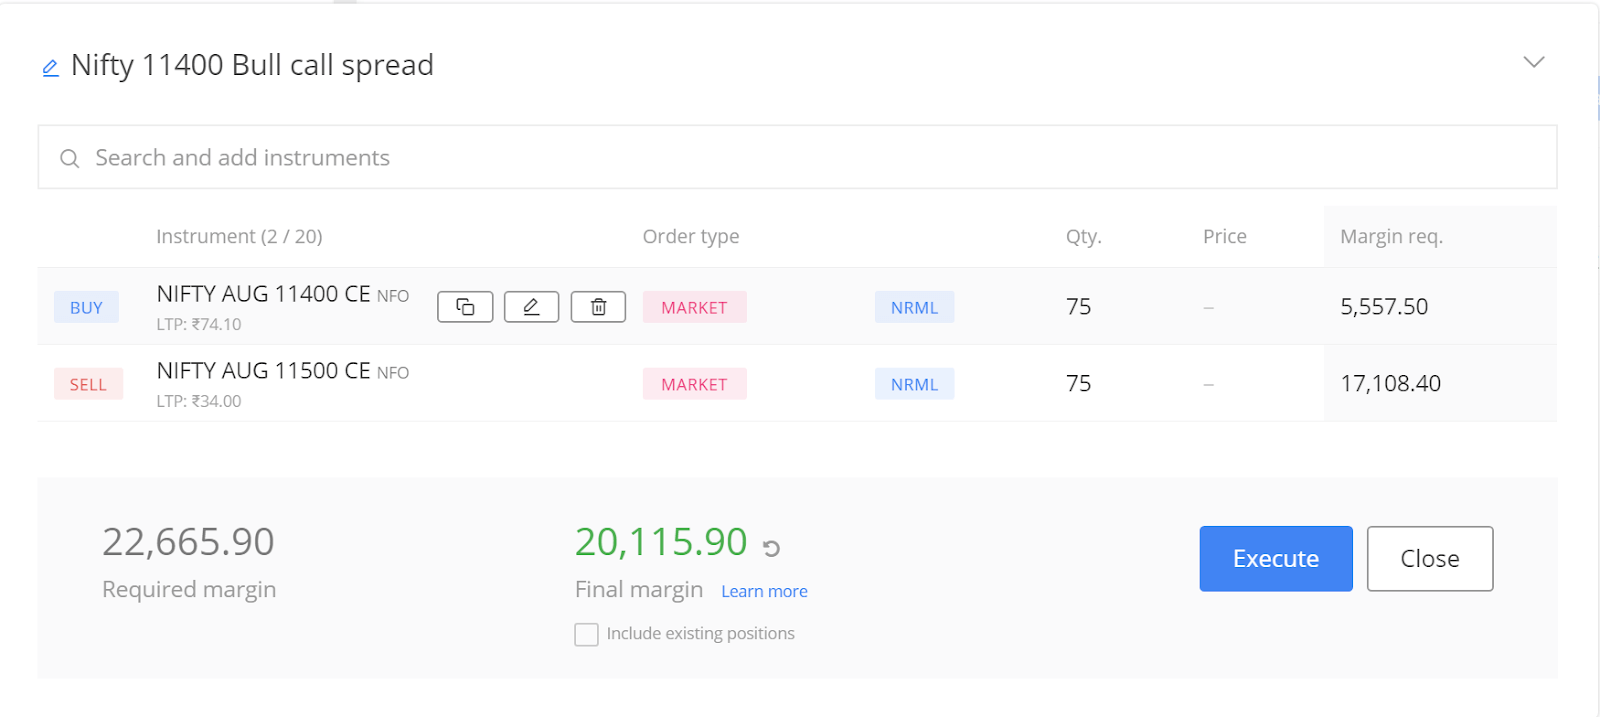Click the BUY tag on 11400 CE row
The width and height of the screenshot is (1600, 717).
click(x=86, y=307)
